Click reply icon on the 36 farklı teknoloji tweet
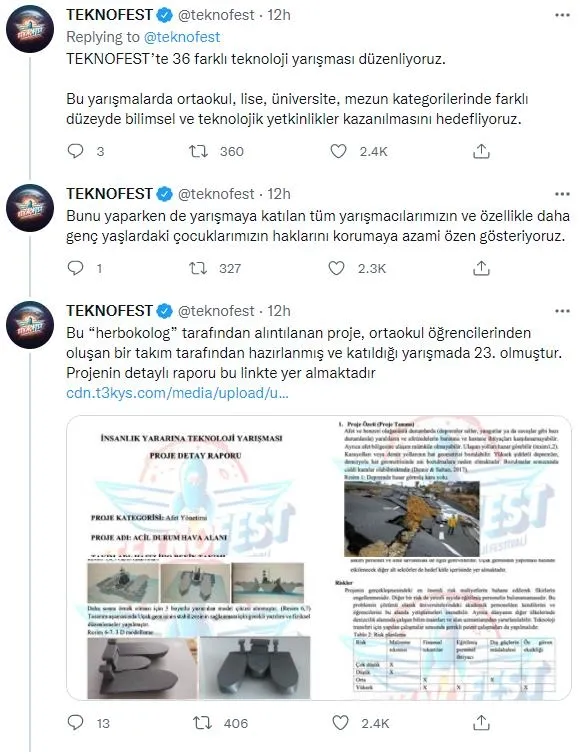The image size is (580, 754). [76, 151]
